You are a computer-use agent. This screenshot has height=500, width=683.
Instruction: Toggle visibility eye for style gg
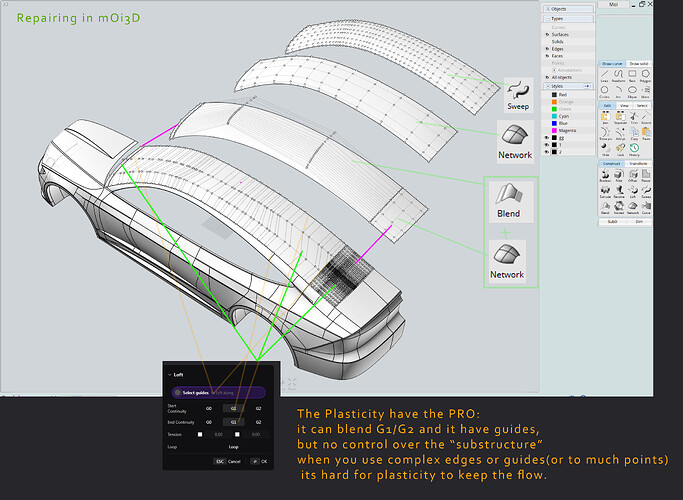coord(547,138)
